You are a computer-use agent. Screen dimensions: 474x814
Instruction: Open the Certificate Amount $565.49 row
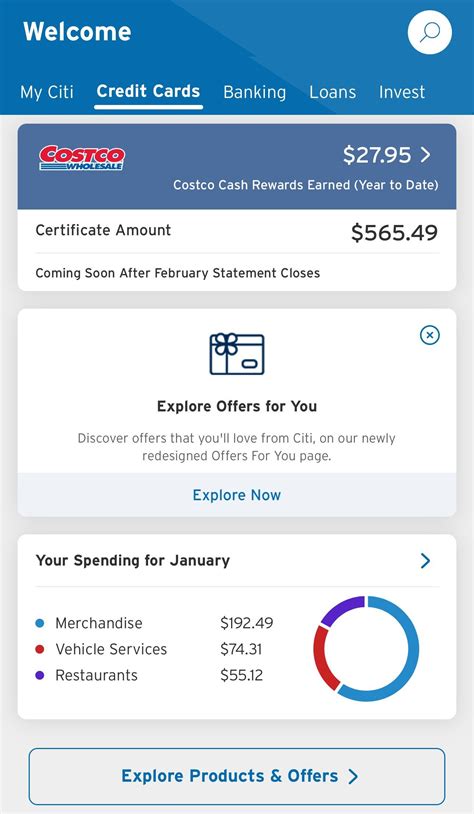coord(237,232)
